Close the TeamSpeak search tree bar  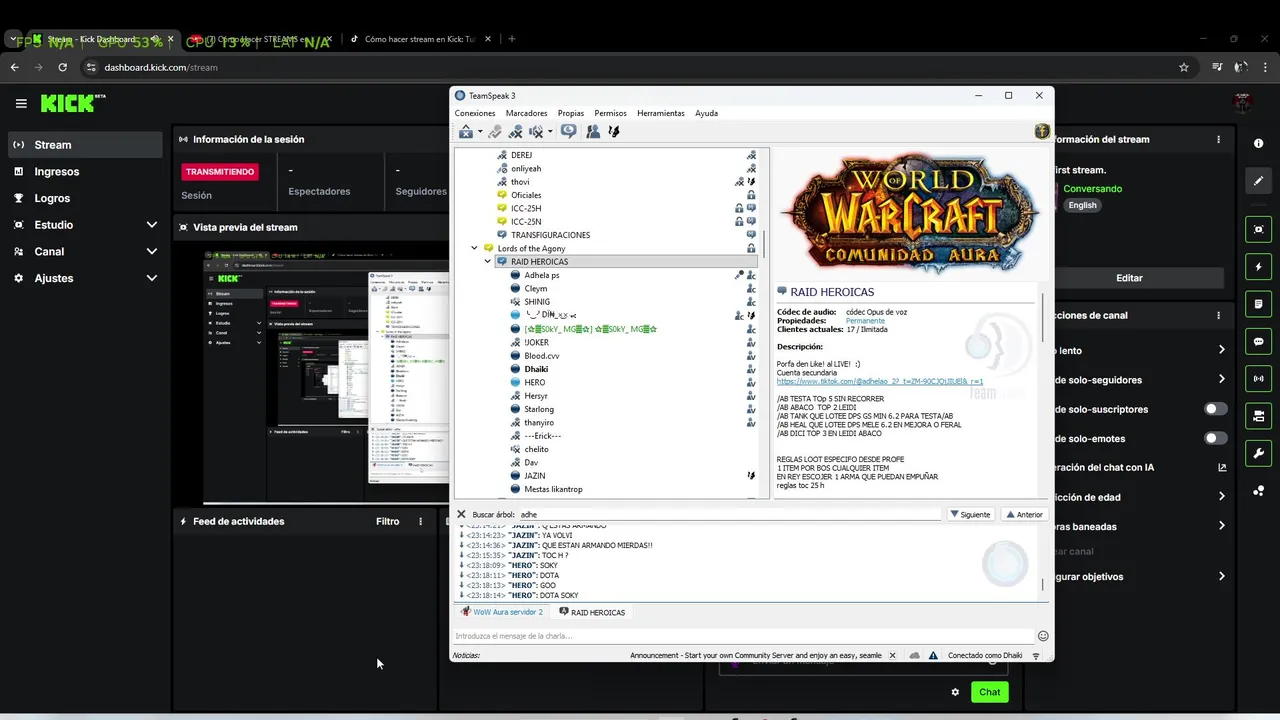tap(461, 514)
